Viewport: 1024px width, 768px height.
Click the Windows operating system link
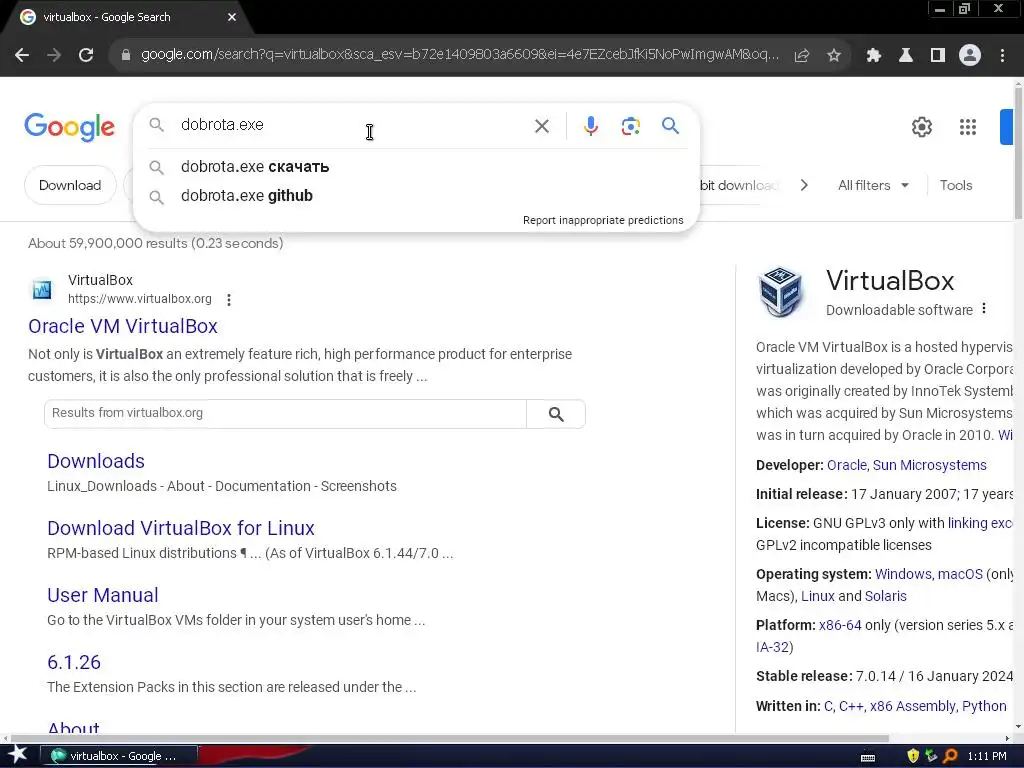(903, 574)
